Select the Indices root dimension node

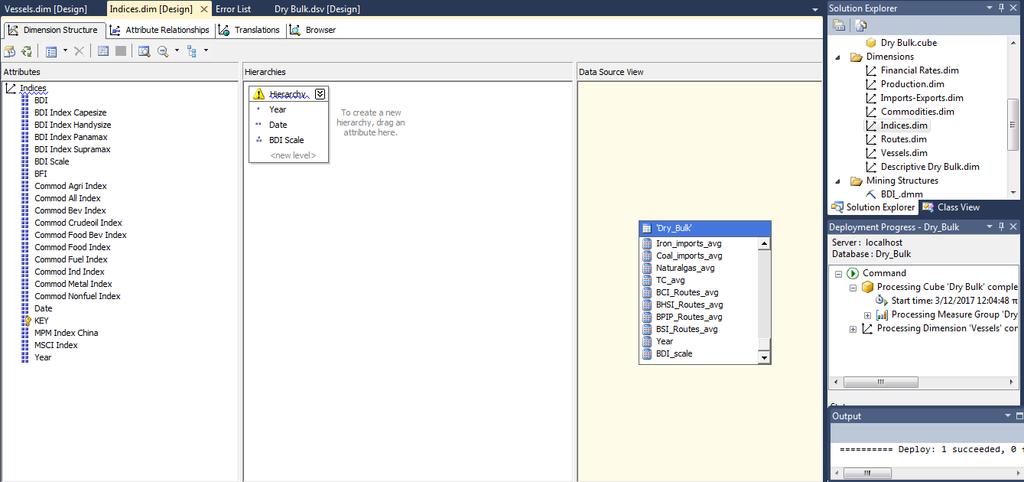click(33, 88)
